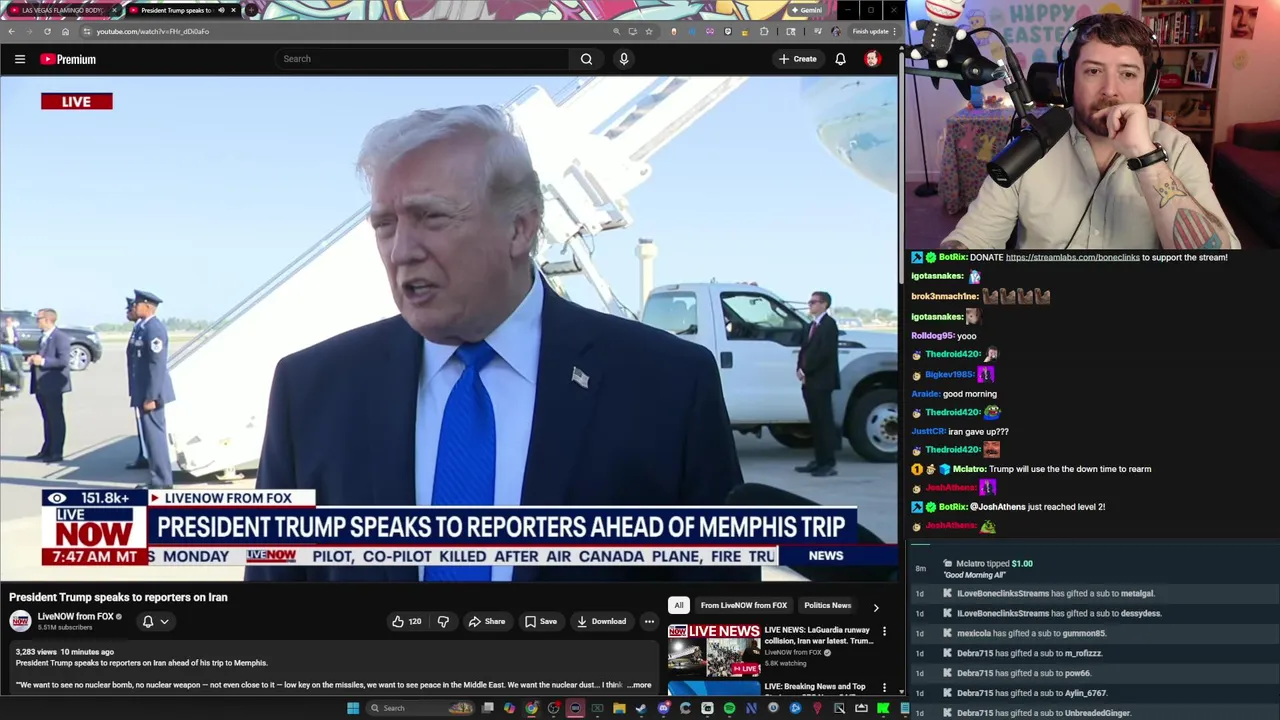Save video to playlist
The height and width of the screenshot is (720, 1280).
coord(541,621)
